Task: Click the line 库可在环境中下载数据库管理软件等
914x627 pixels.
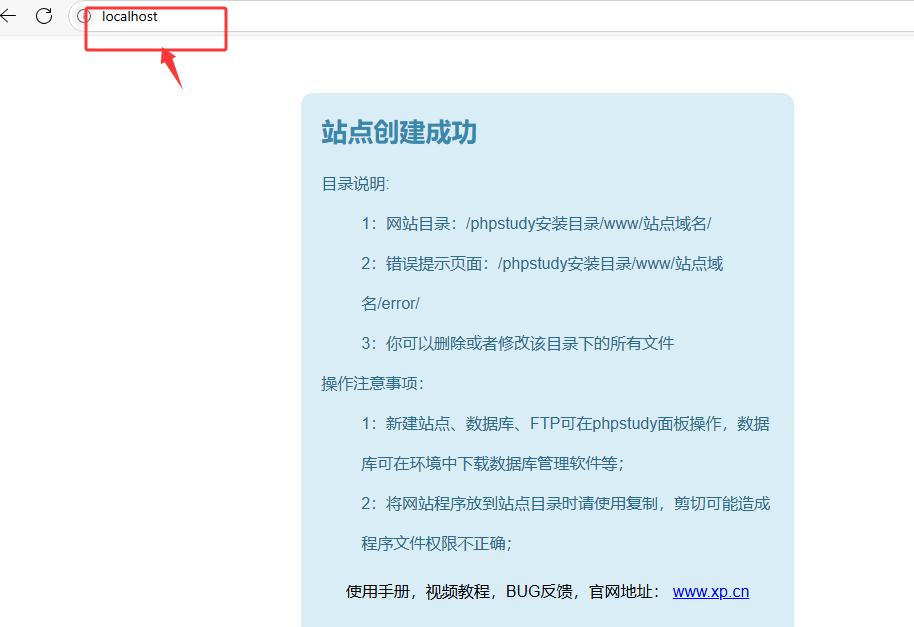Action: tap(493, 464)
